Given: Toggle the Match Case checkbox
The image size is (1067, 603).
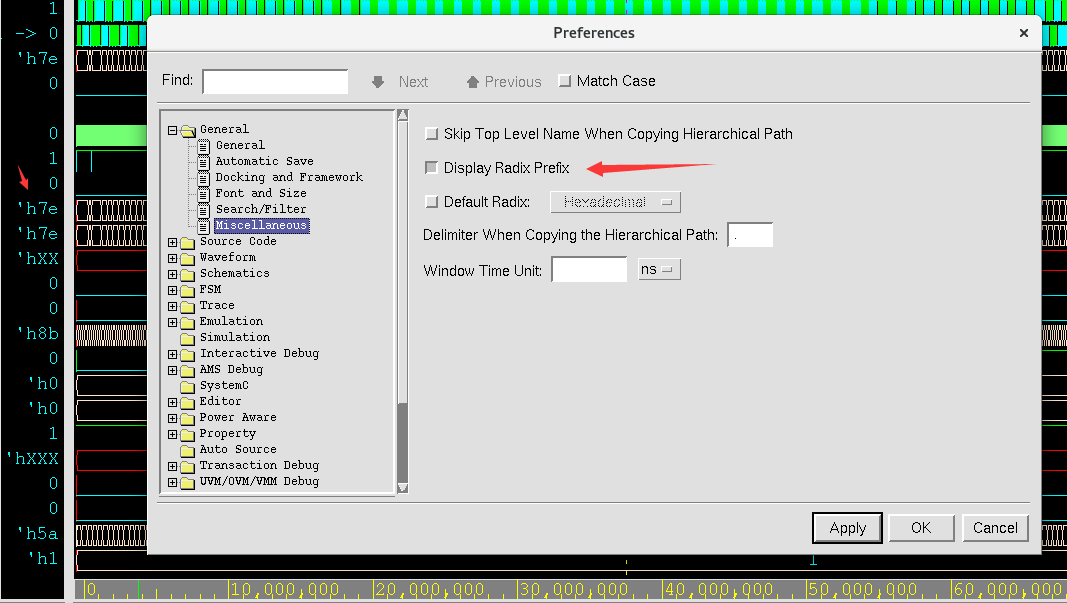Looking at the screenshot, I should click(x=565, y=81).
